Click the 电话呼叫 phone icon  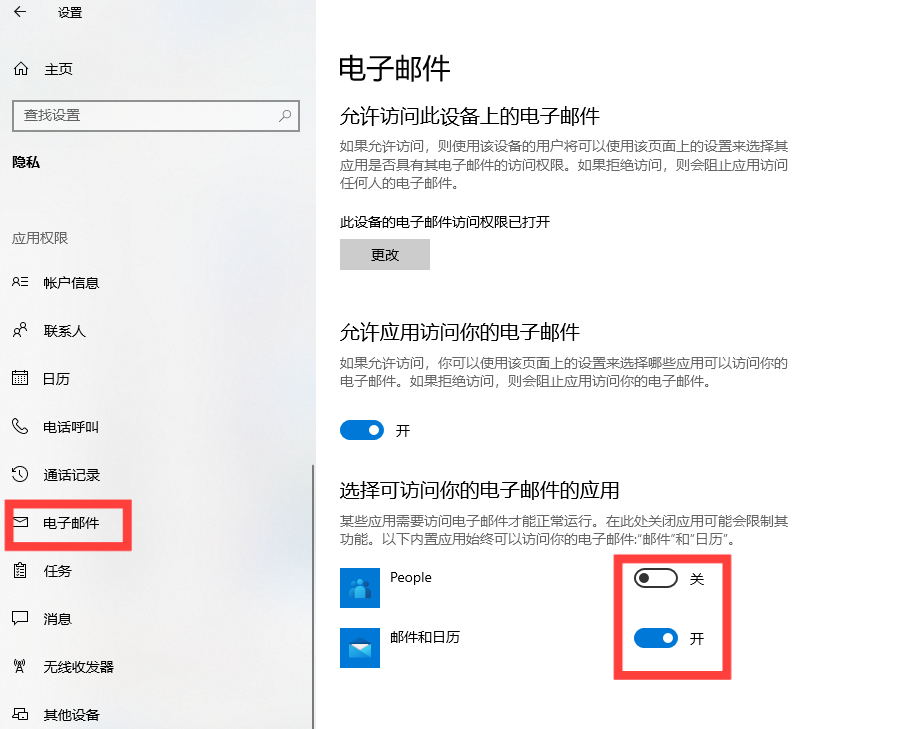pyautogui.click(x=20, y=426)
